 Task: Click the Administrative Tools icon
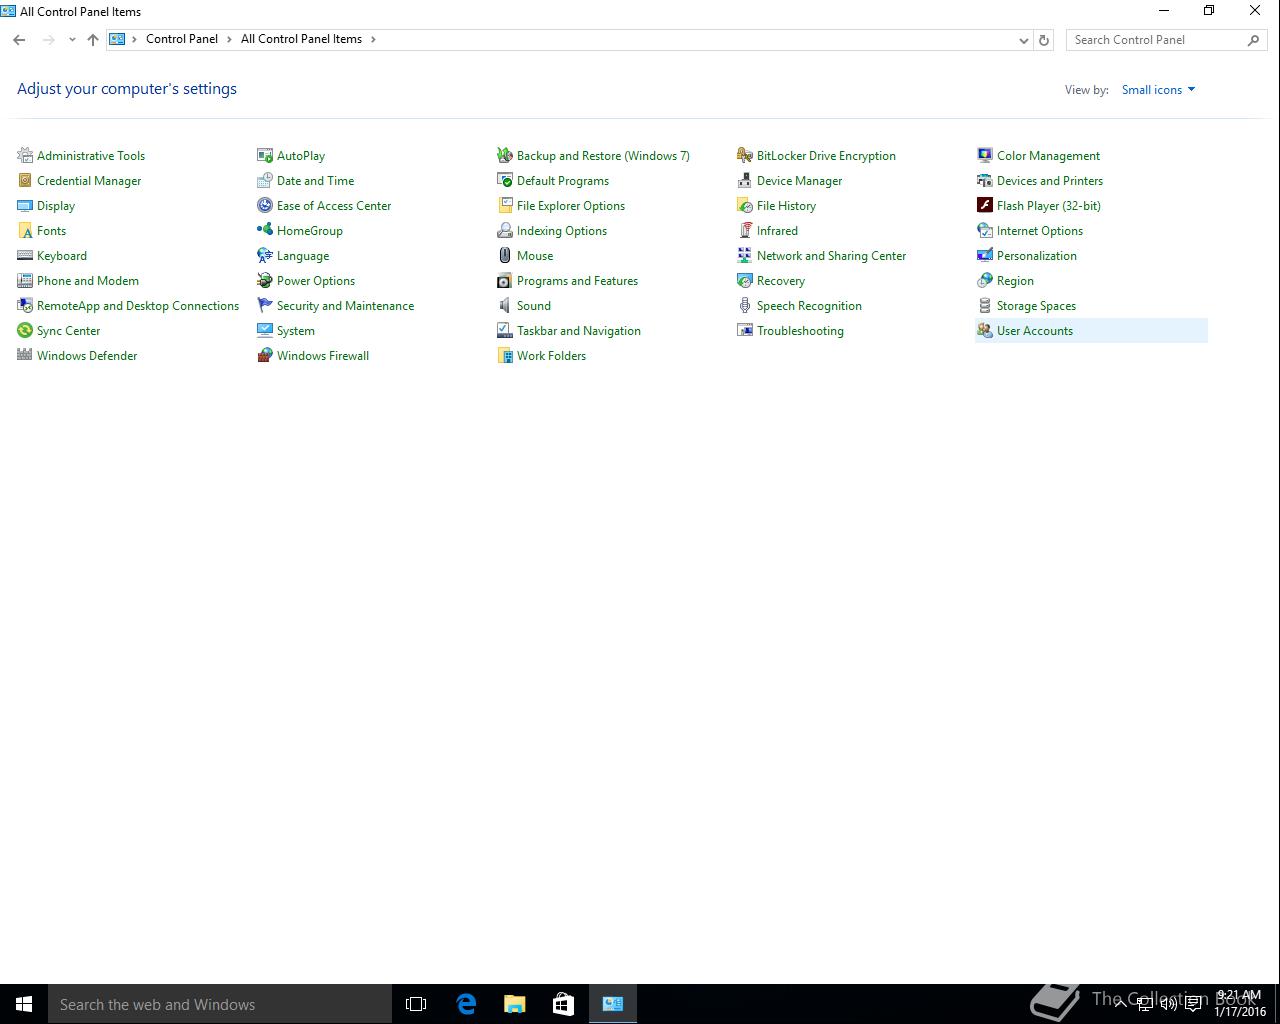(25, 156)
